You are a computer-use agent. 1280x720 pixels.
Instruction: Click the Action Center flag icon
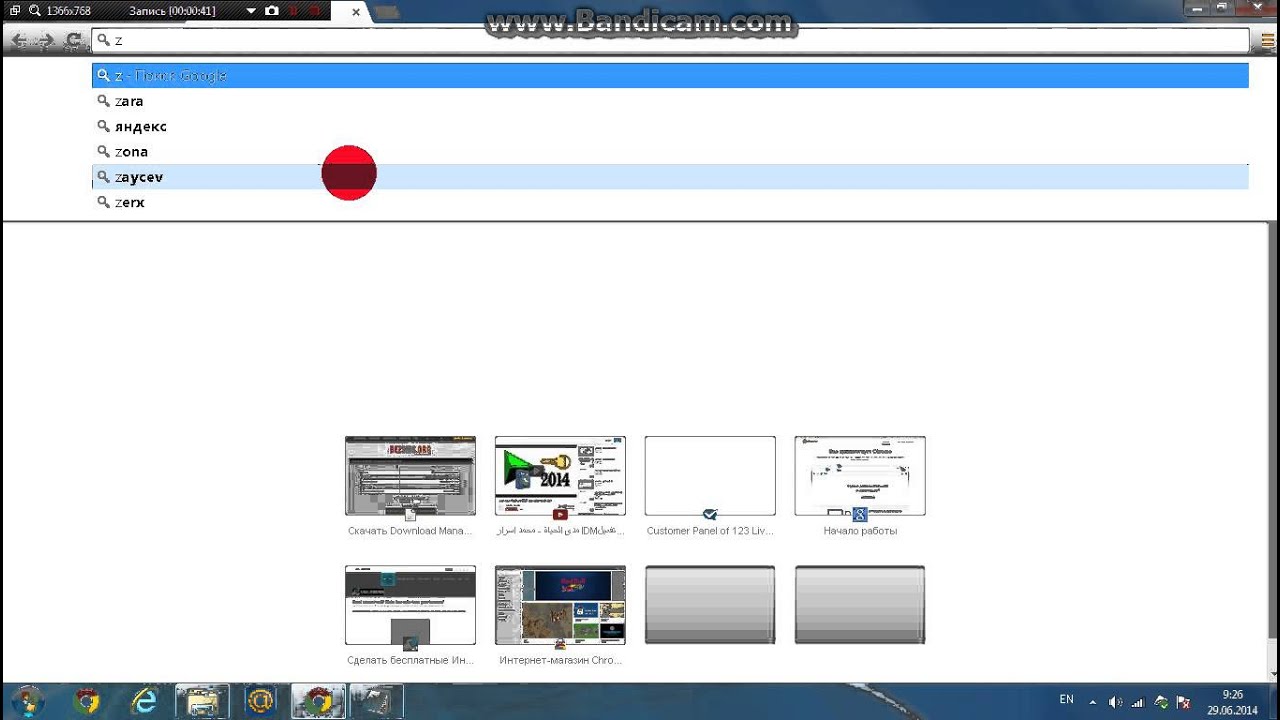[1184, 702]
